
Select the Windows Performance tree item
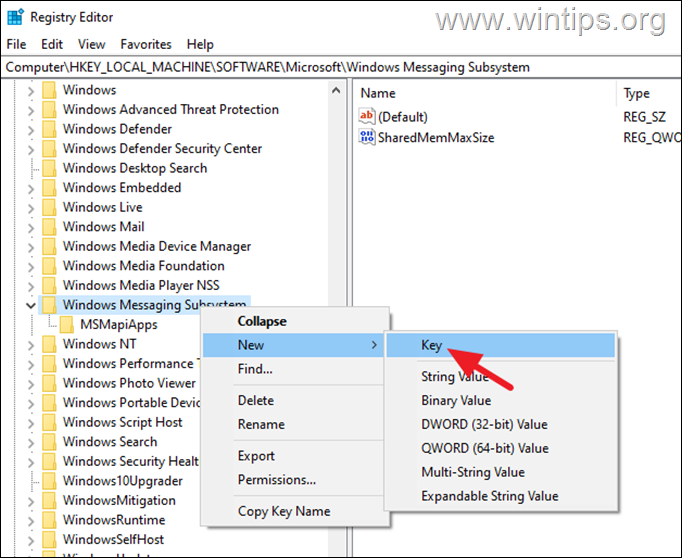(x=131, y=364)
